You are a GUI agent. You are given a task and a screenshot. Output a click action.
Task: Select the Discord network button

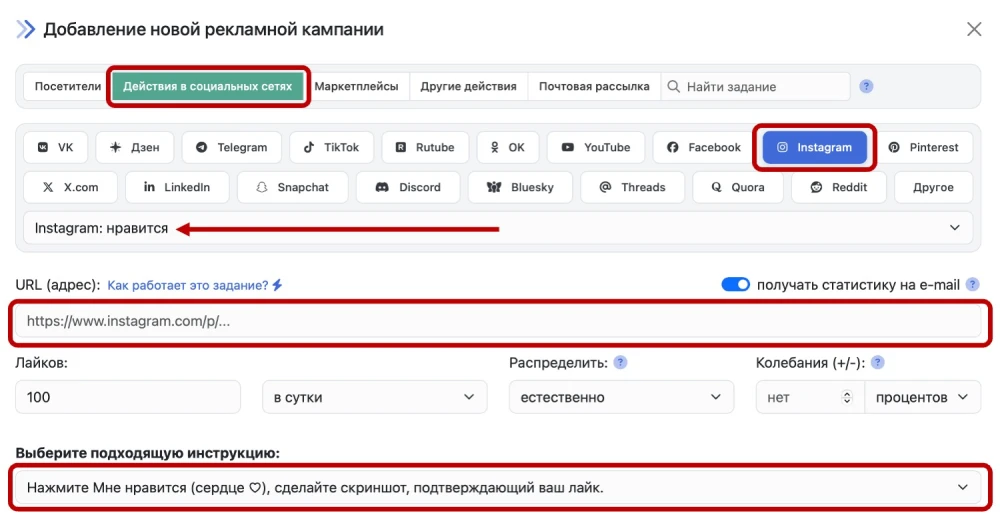pos(407,187)
